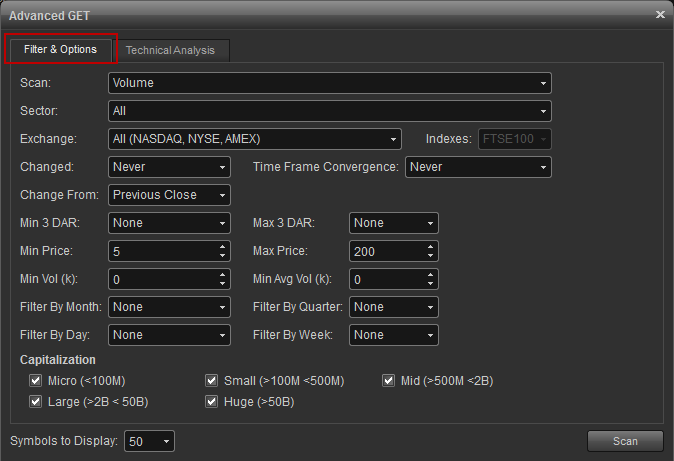Click the Scan button
The width and height of the screenshot is (674, 461).
(x=625, y=441)
